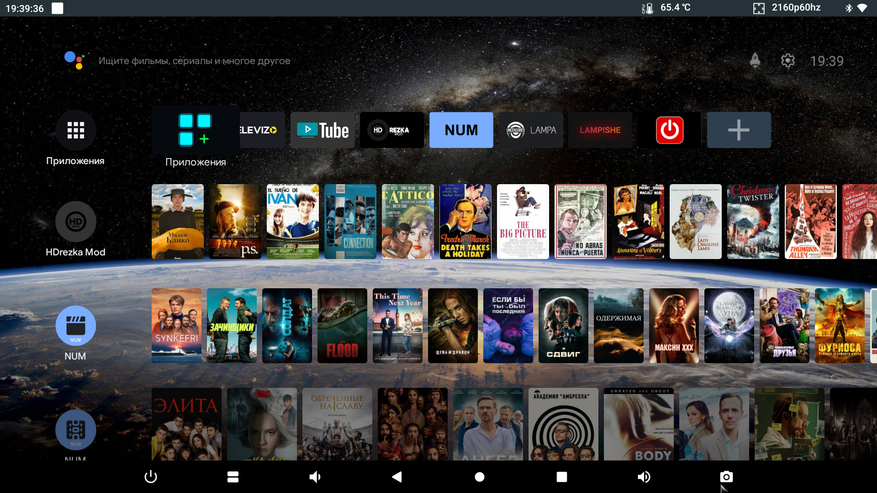The height and width of the screenshot is (493, 877).
Task: Open the Death Takes a Holiday poster
Action: [465, 222]
